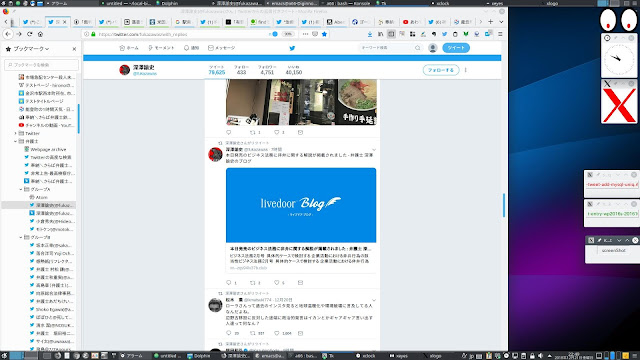640x360 pixels.
Task: Open フォロワー 4,751 followers list
Action: click(x=267, y=70)
